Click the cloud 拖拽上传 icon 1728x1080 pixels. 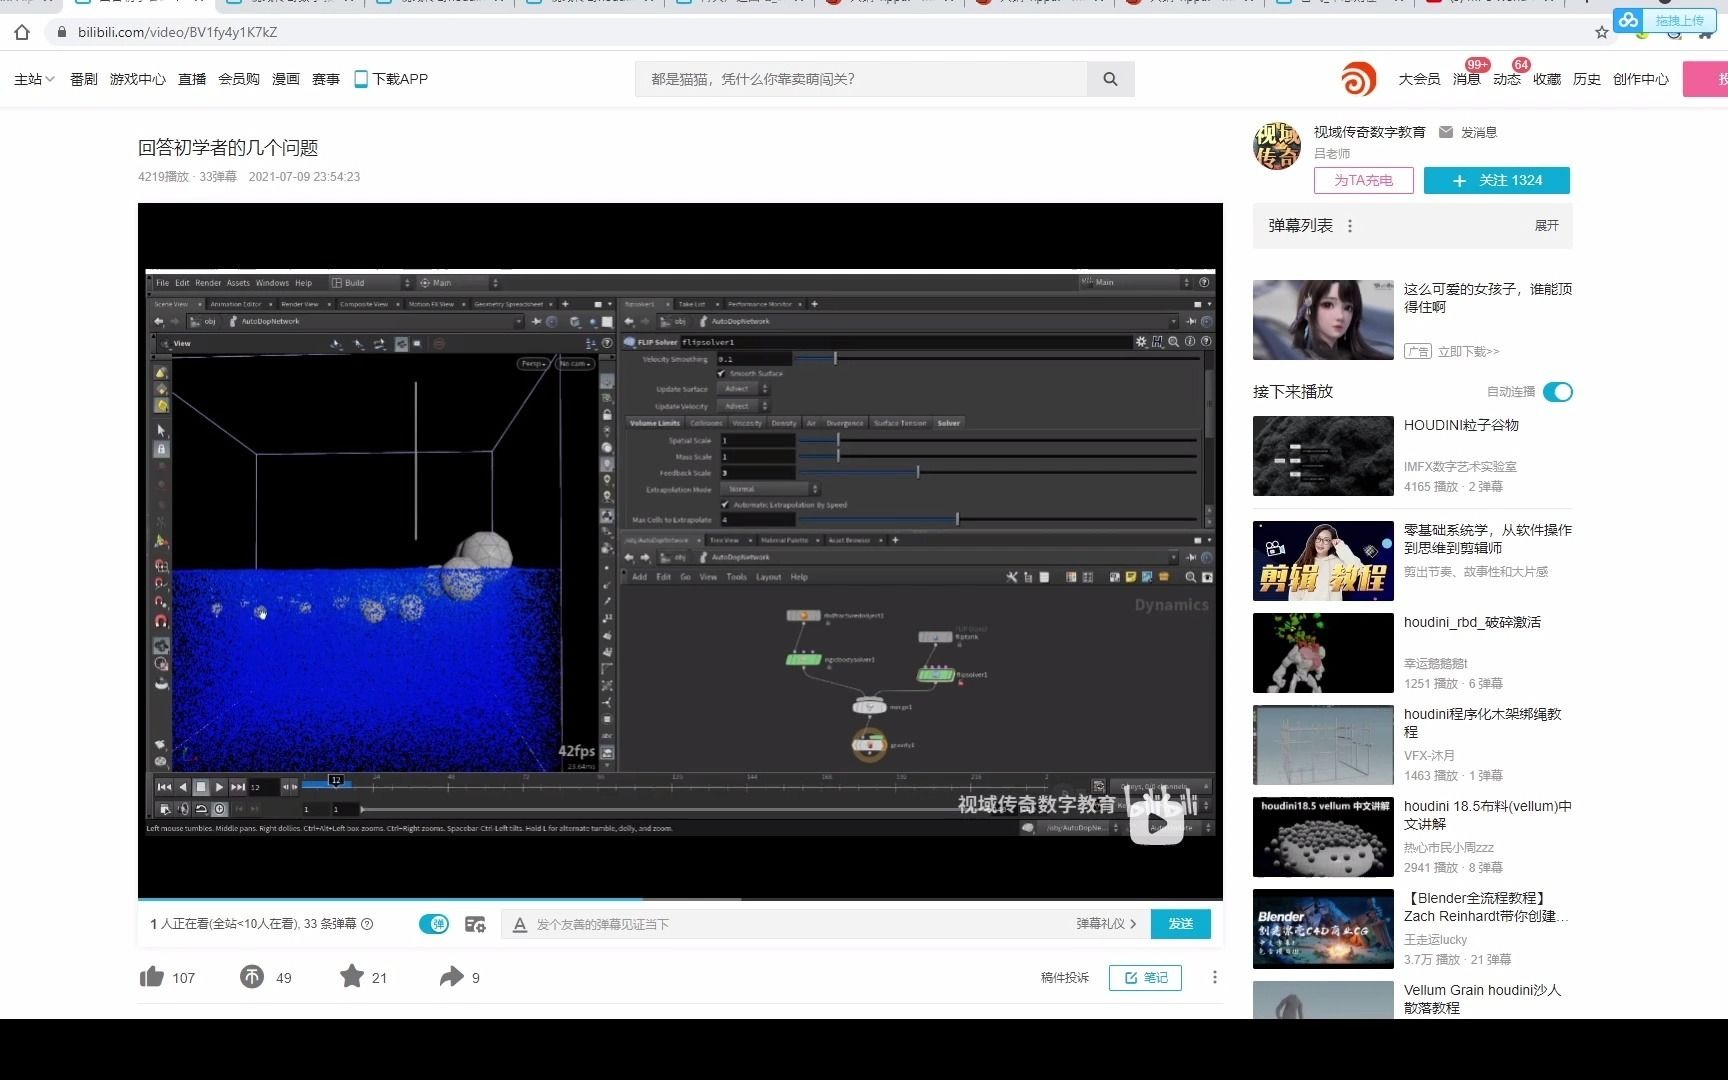tap(1630, 20)
